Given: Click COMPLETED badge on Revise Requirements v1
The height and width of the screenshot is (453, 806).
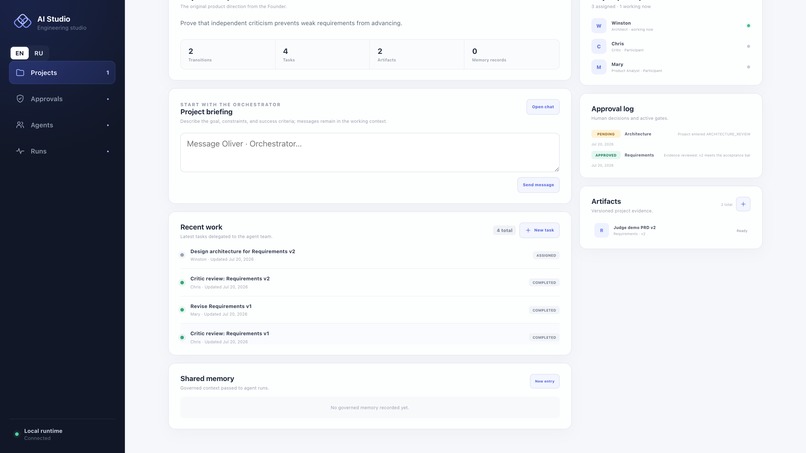Looking at the screenshot, I should click(544, 310).
